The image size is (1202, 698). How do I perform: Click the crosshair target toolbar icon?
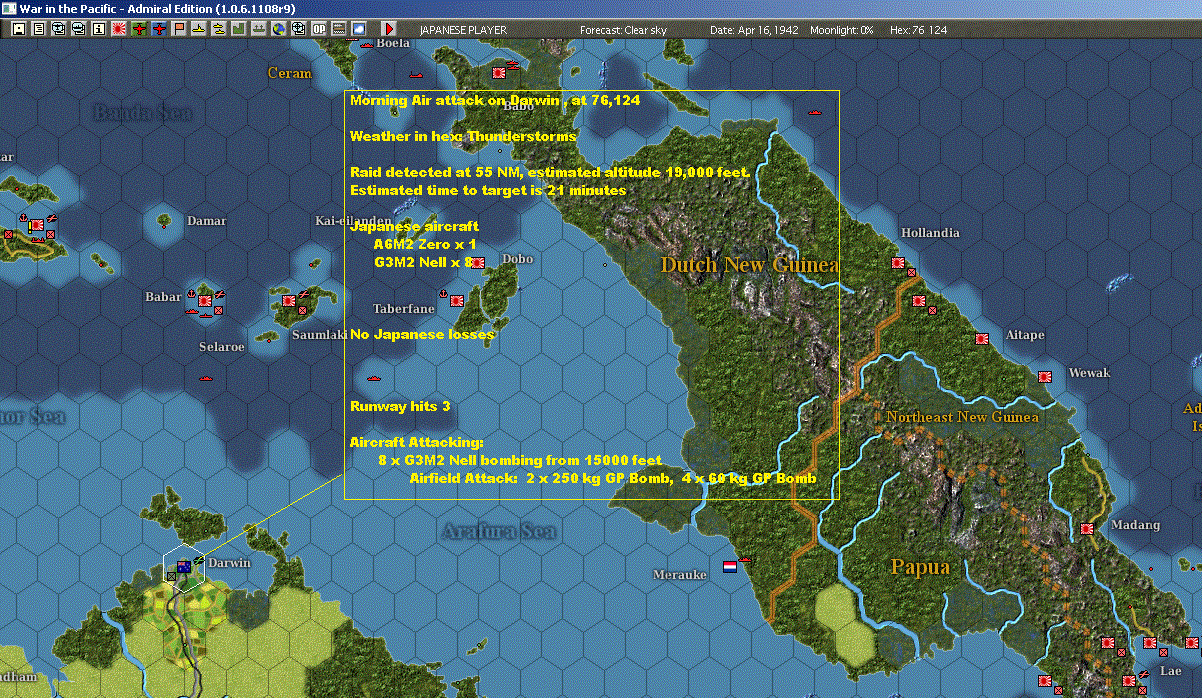coord(298,29)
